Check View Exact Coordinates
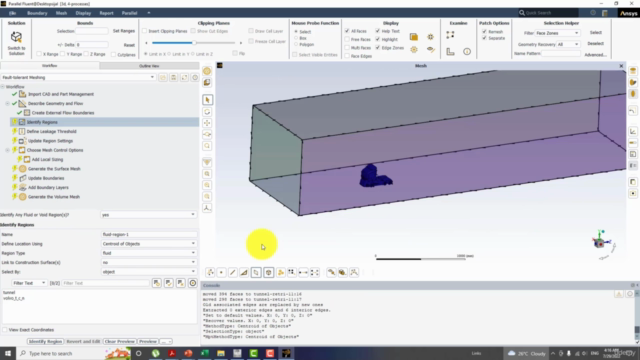The image size is (640, 360). [x=5, y=330]
